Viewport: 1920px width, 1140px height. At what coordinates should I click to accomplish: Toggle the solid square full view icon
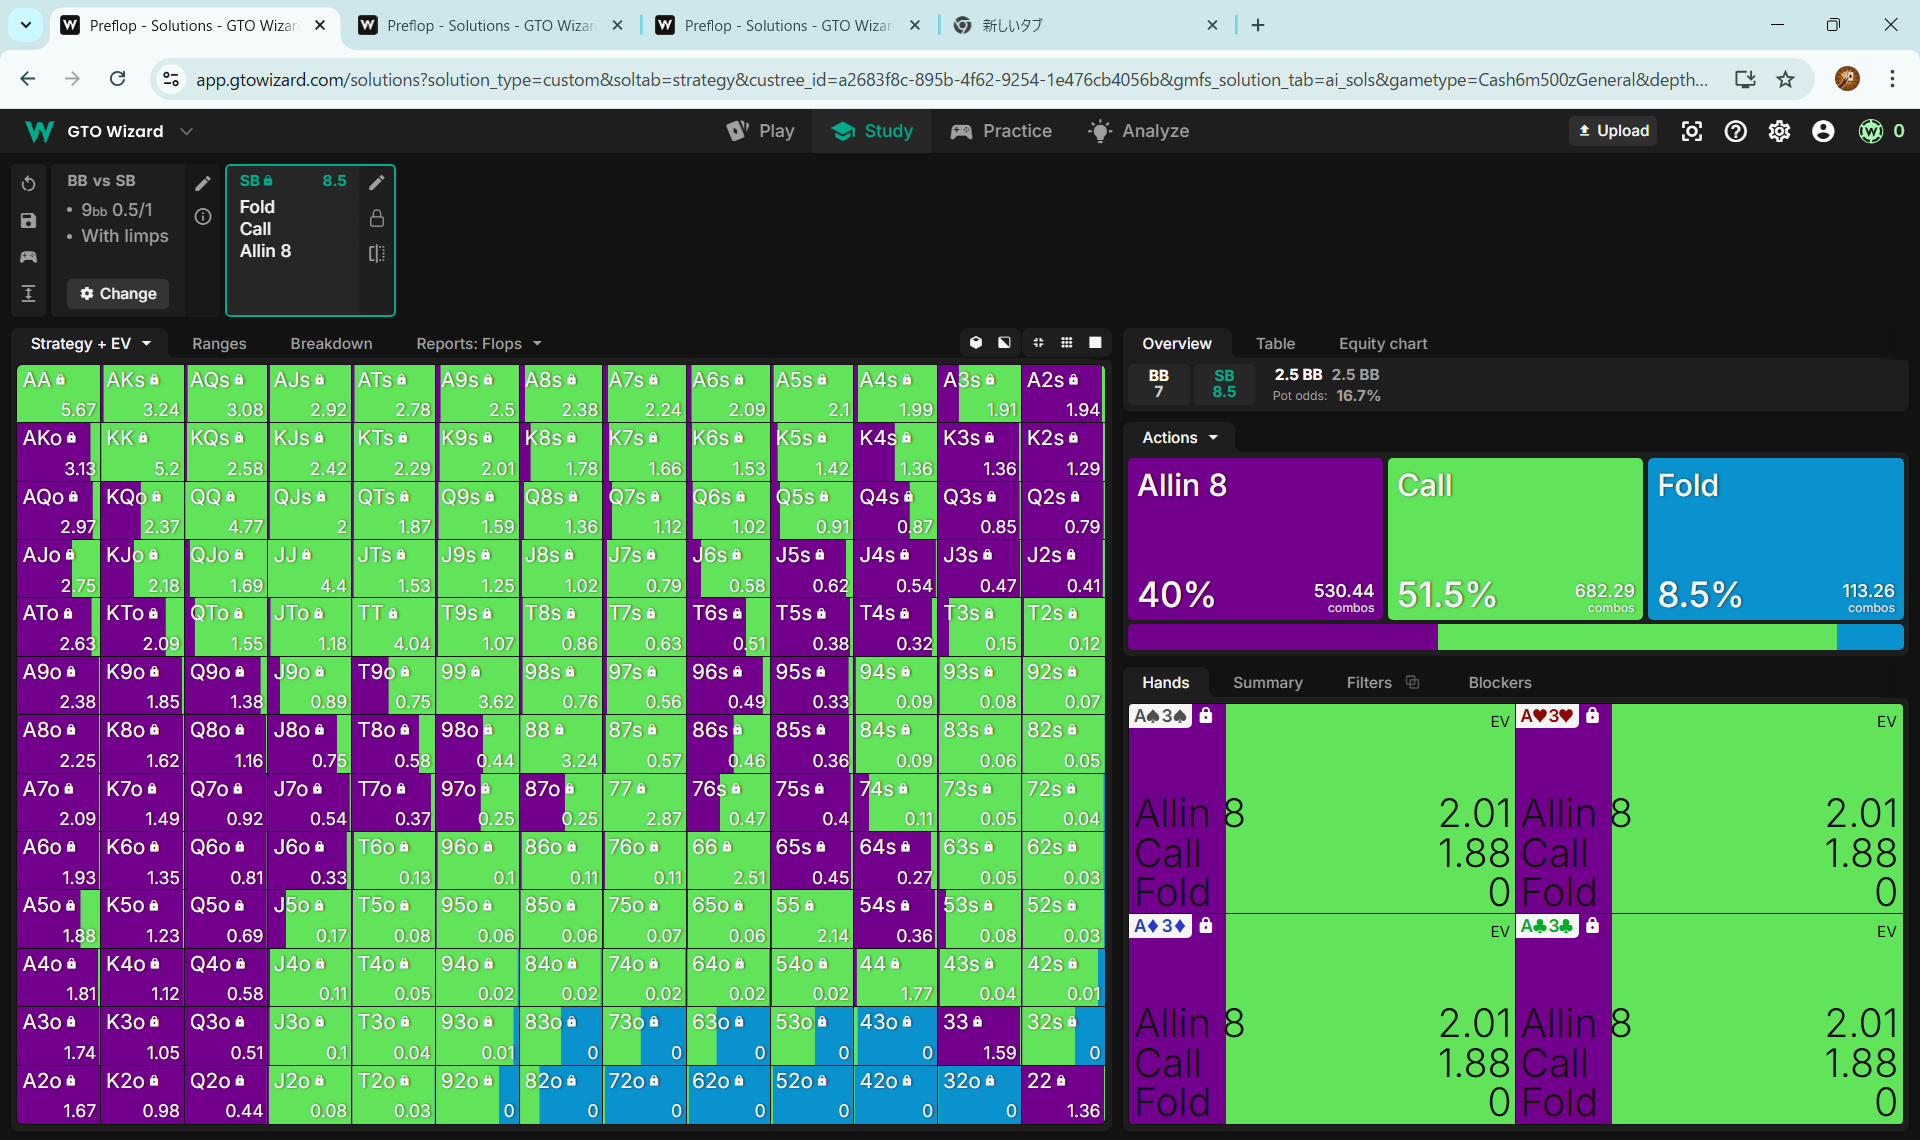1095,343
